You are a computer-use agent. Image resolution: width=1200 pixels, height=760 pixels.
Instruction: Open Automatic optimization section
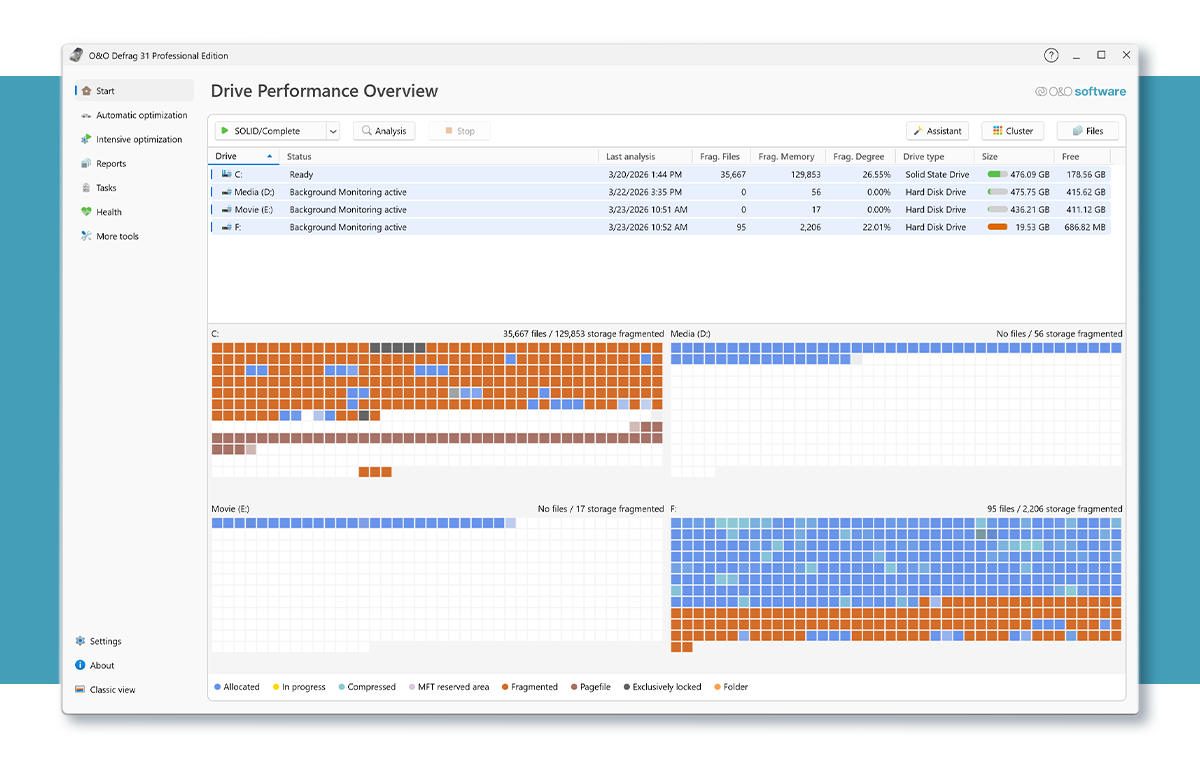click(134, 115)
